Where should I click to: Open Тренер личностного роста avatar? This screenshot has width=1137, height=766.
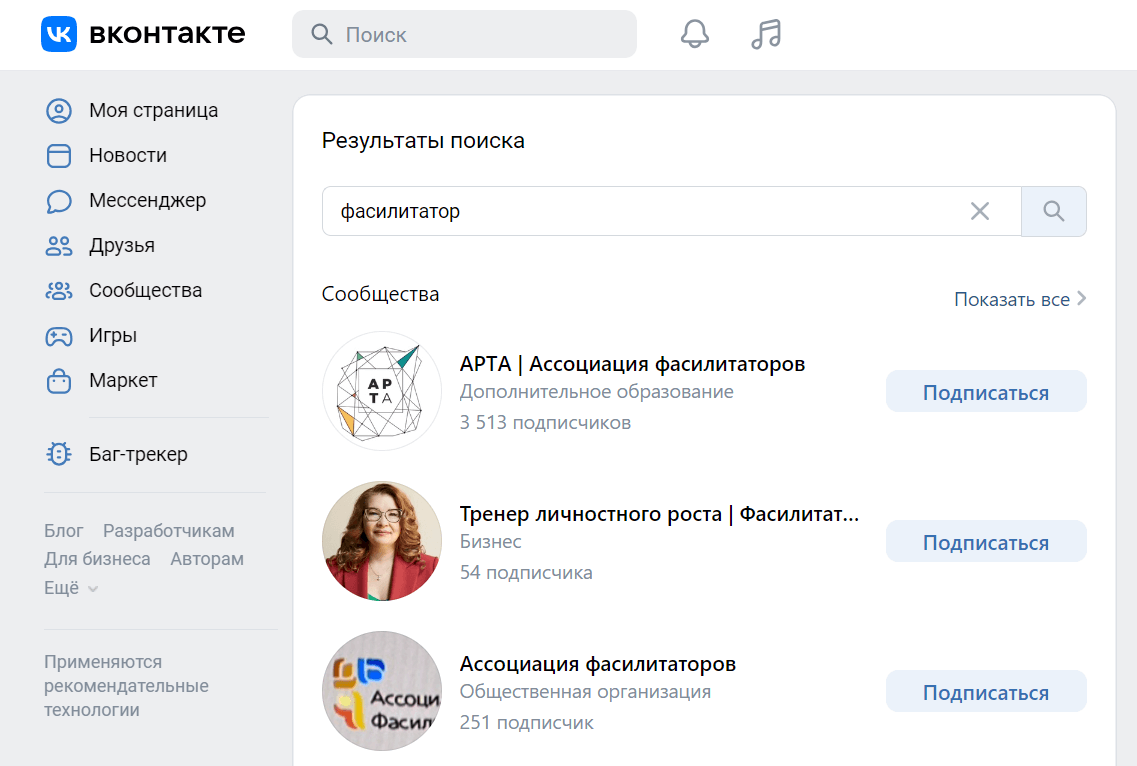click(x=381, y=541)
